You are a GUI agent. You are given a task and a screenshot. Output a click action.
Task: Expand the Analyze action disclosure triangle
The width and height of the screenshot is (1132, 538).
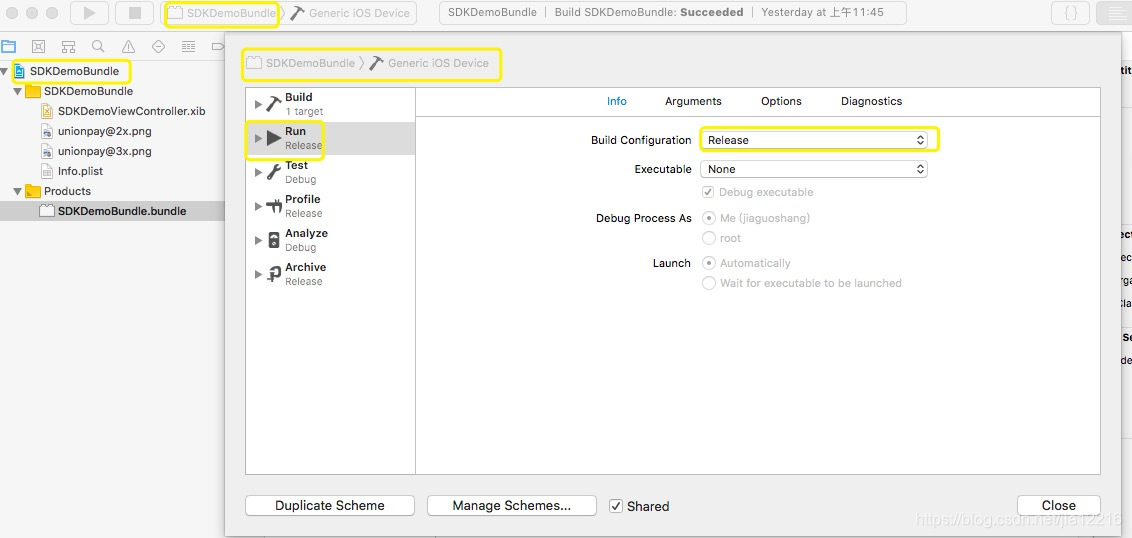(258, 240)
